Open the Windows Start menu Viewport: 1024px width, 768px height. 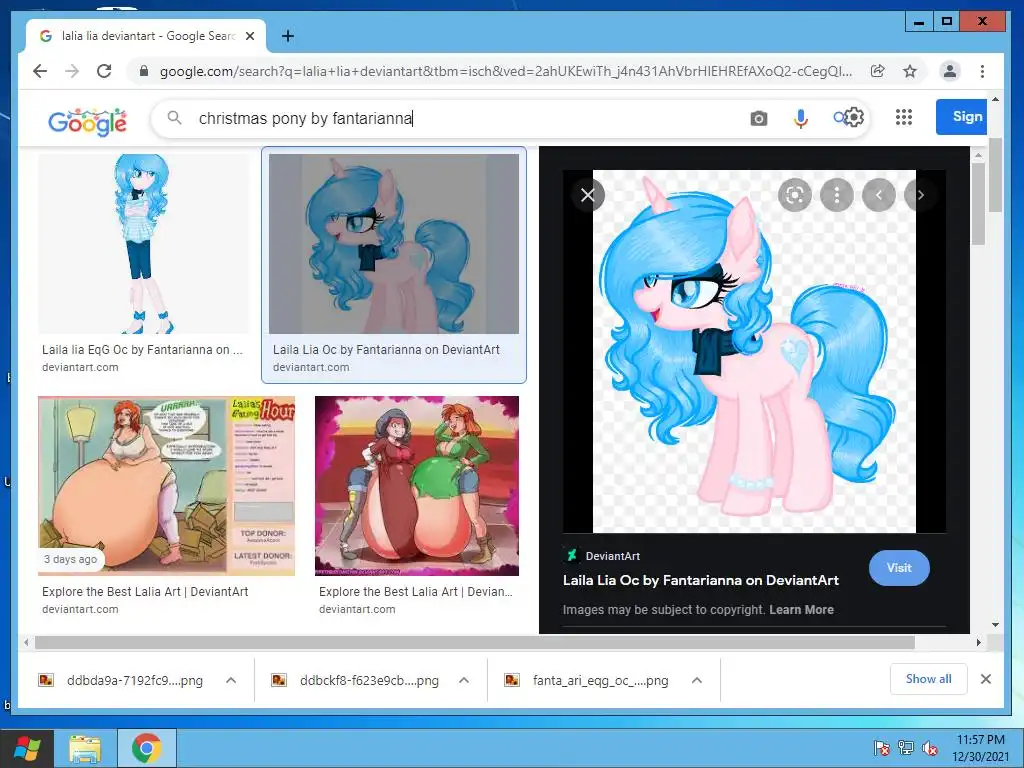pos(27,748)
